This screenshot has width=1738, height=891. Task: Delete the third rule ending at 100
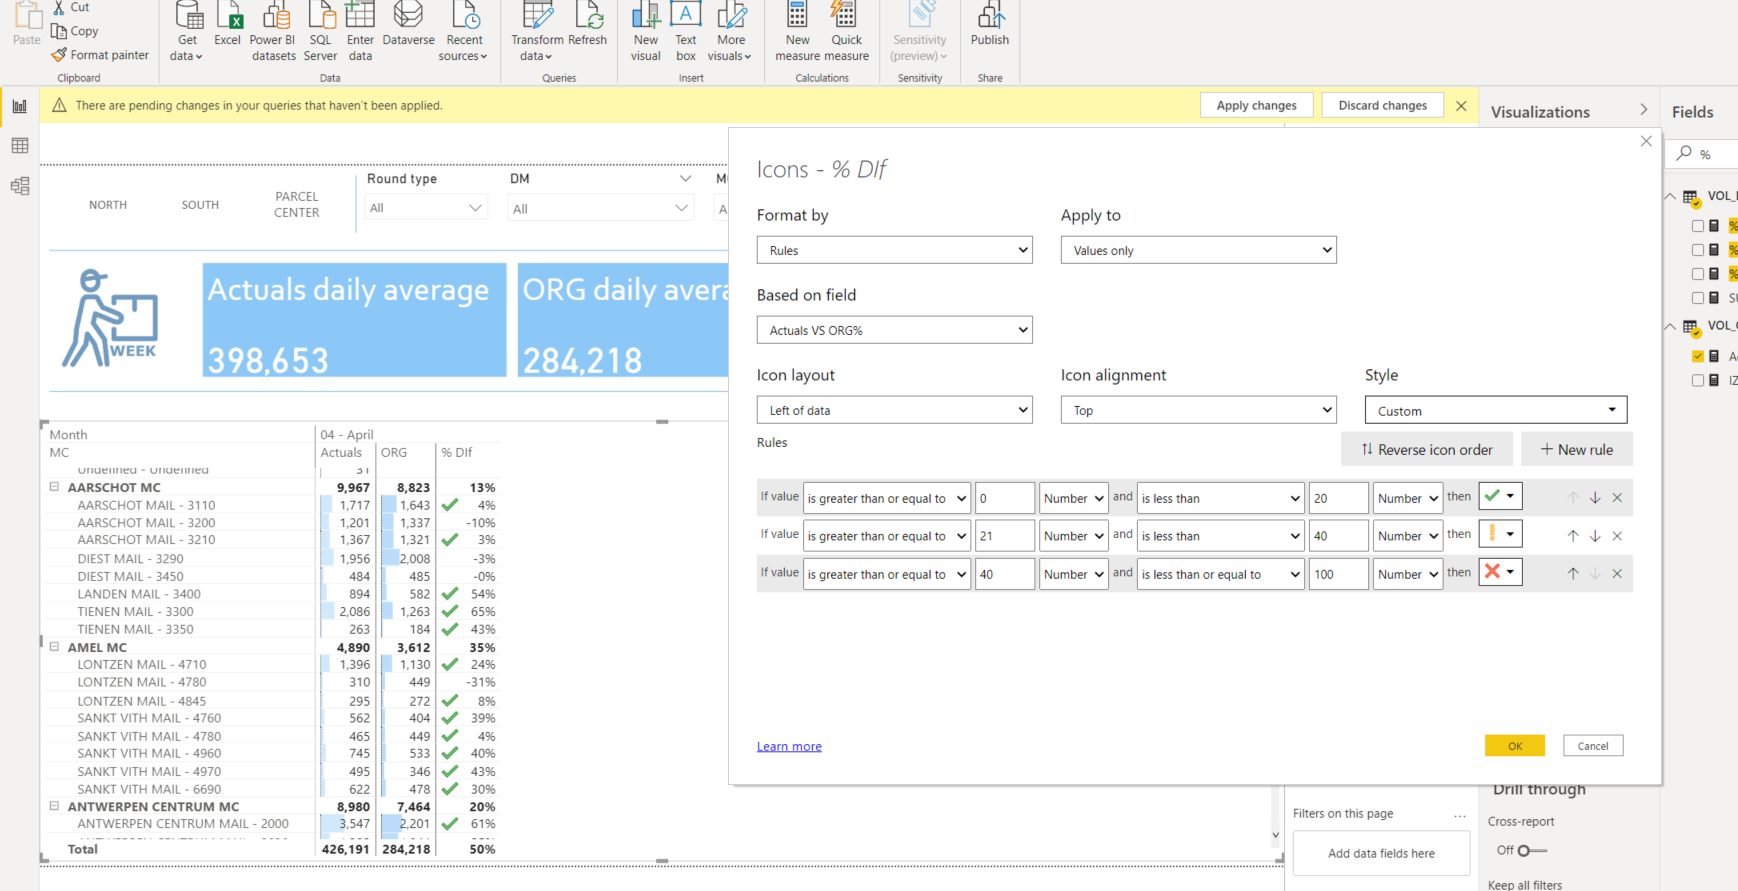[x=1617, y=574]
